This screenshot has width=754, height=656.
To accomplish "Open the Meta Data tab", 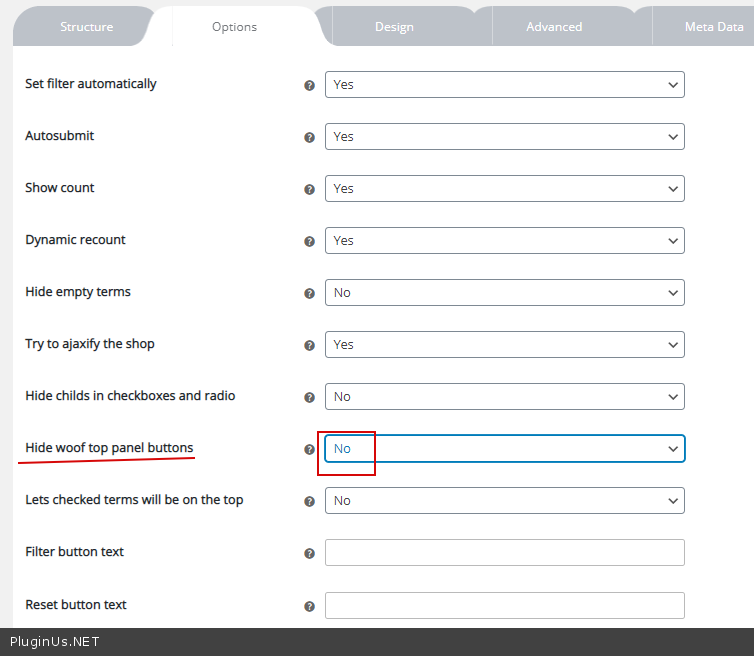I will click(713, 27).
